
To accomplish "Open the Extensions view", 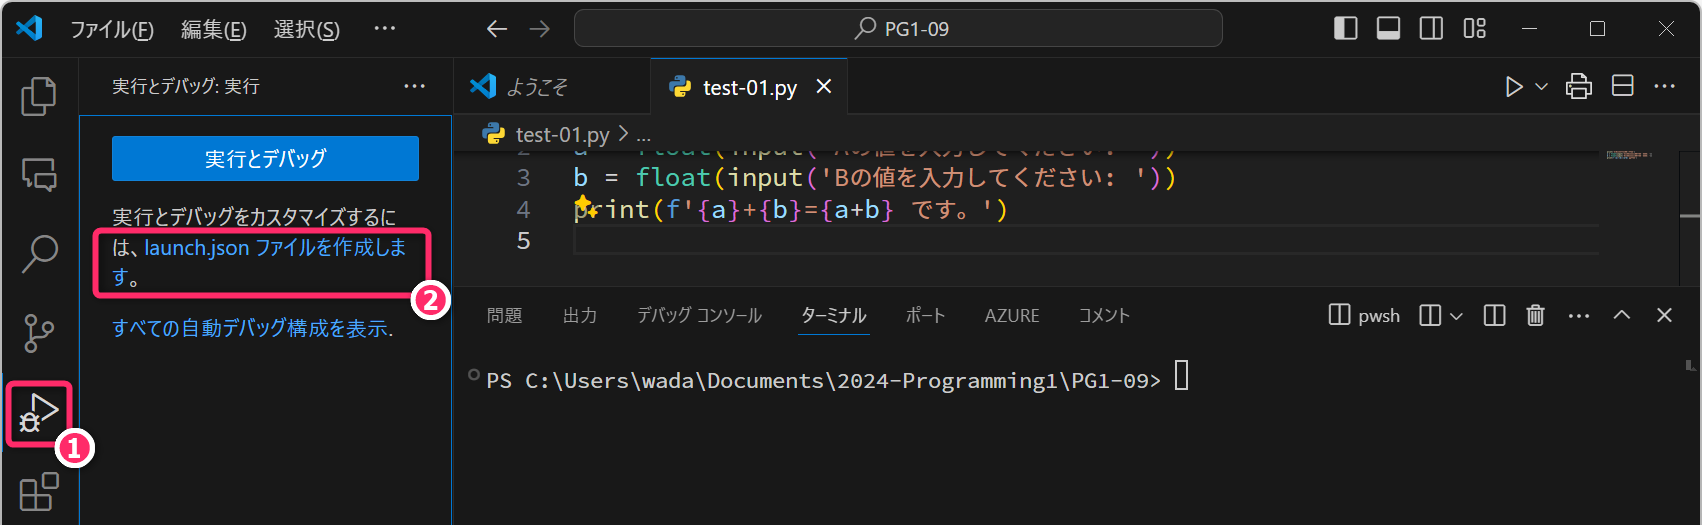I will click(x=39, y=491).
